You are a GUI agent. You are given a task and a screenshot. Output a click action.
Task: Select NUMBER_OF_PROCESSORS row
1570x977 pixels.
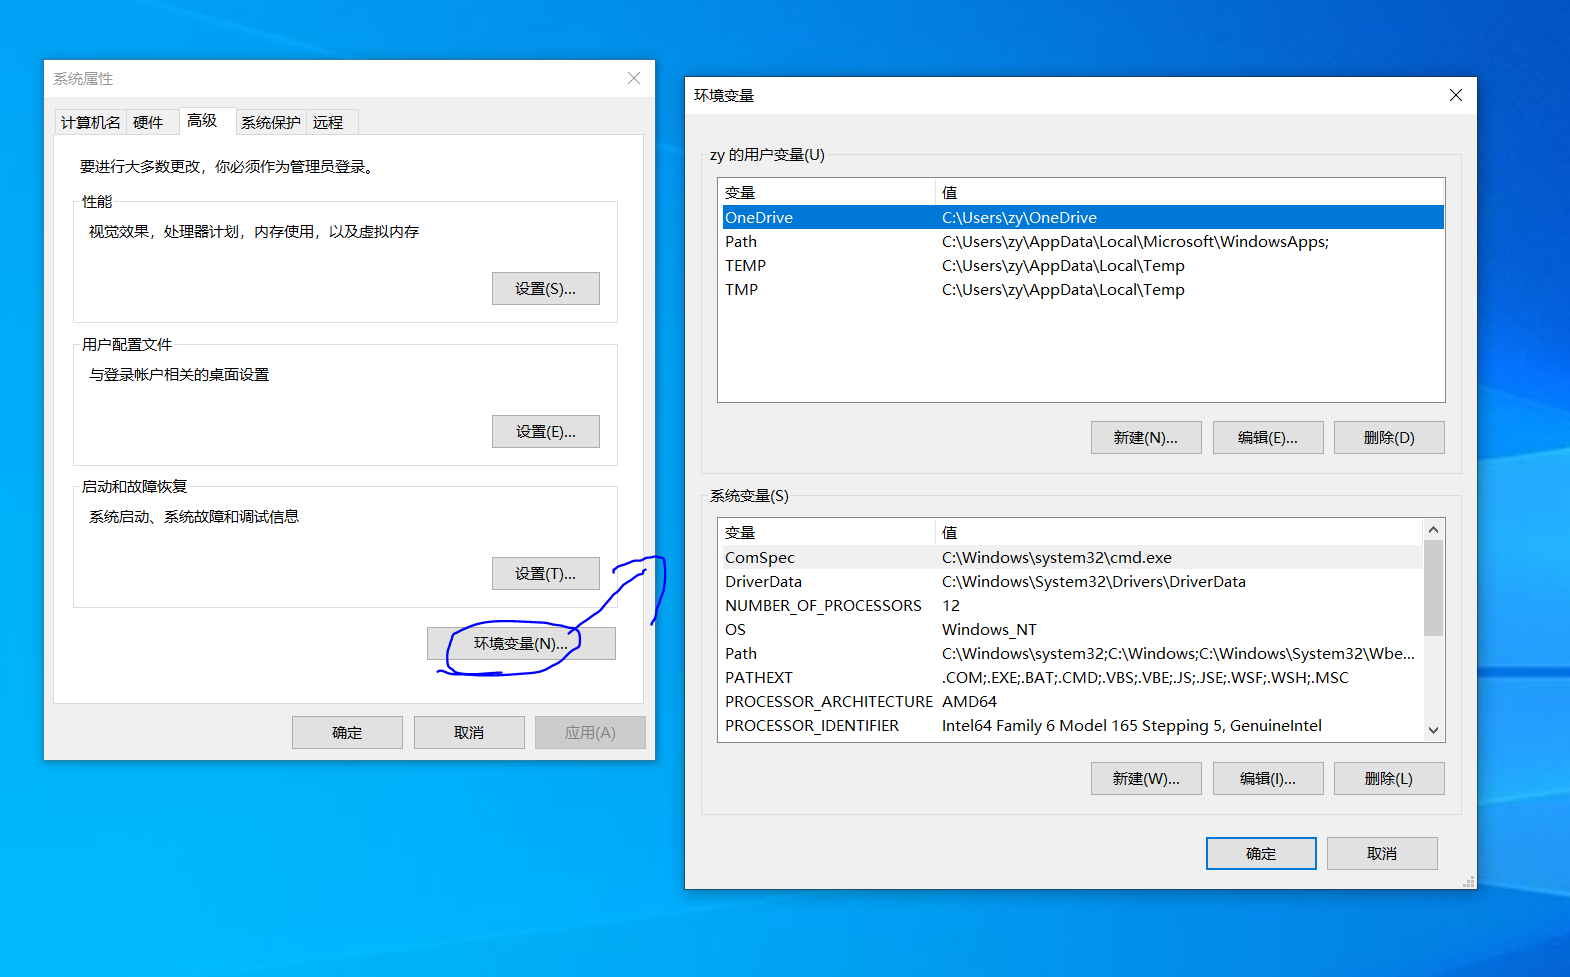[1072, 605]
